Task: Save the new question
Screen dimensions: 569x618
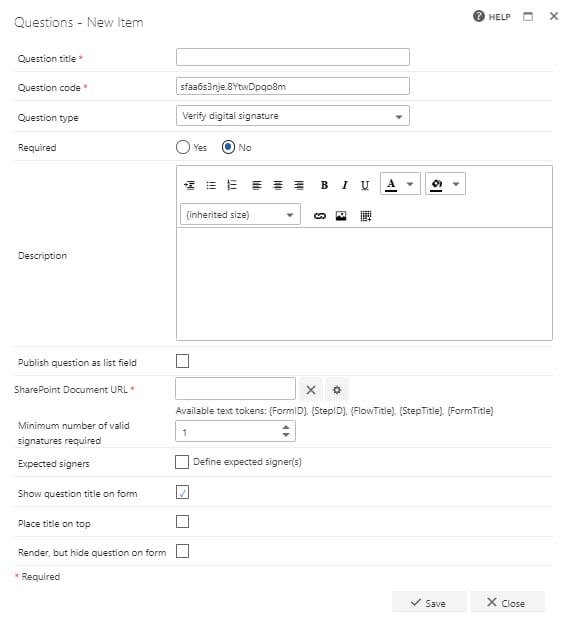Action: pyautogui.click(x=429, y=603)
